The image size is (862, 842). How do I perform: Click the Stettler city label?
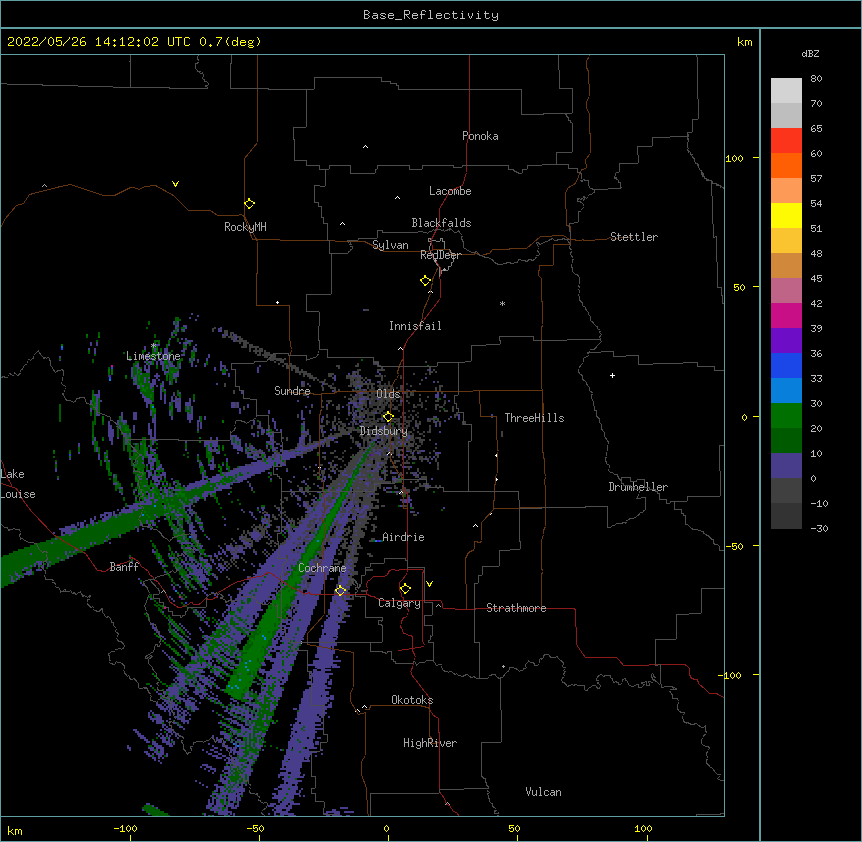click(634, 237)
